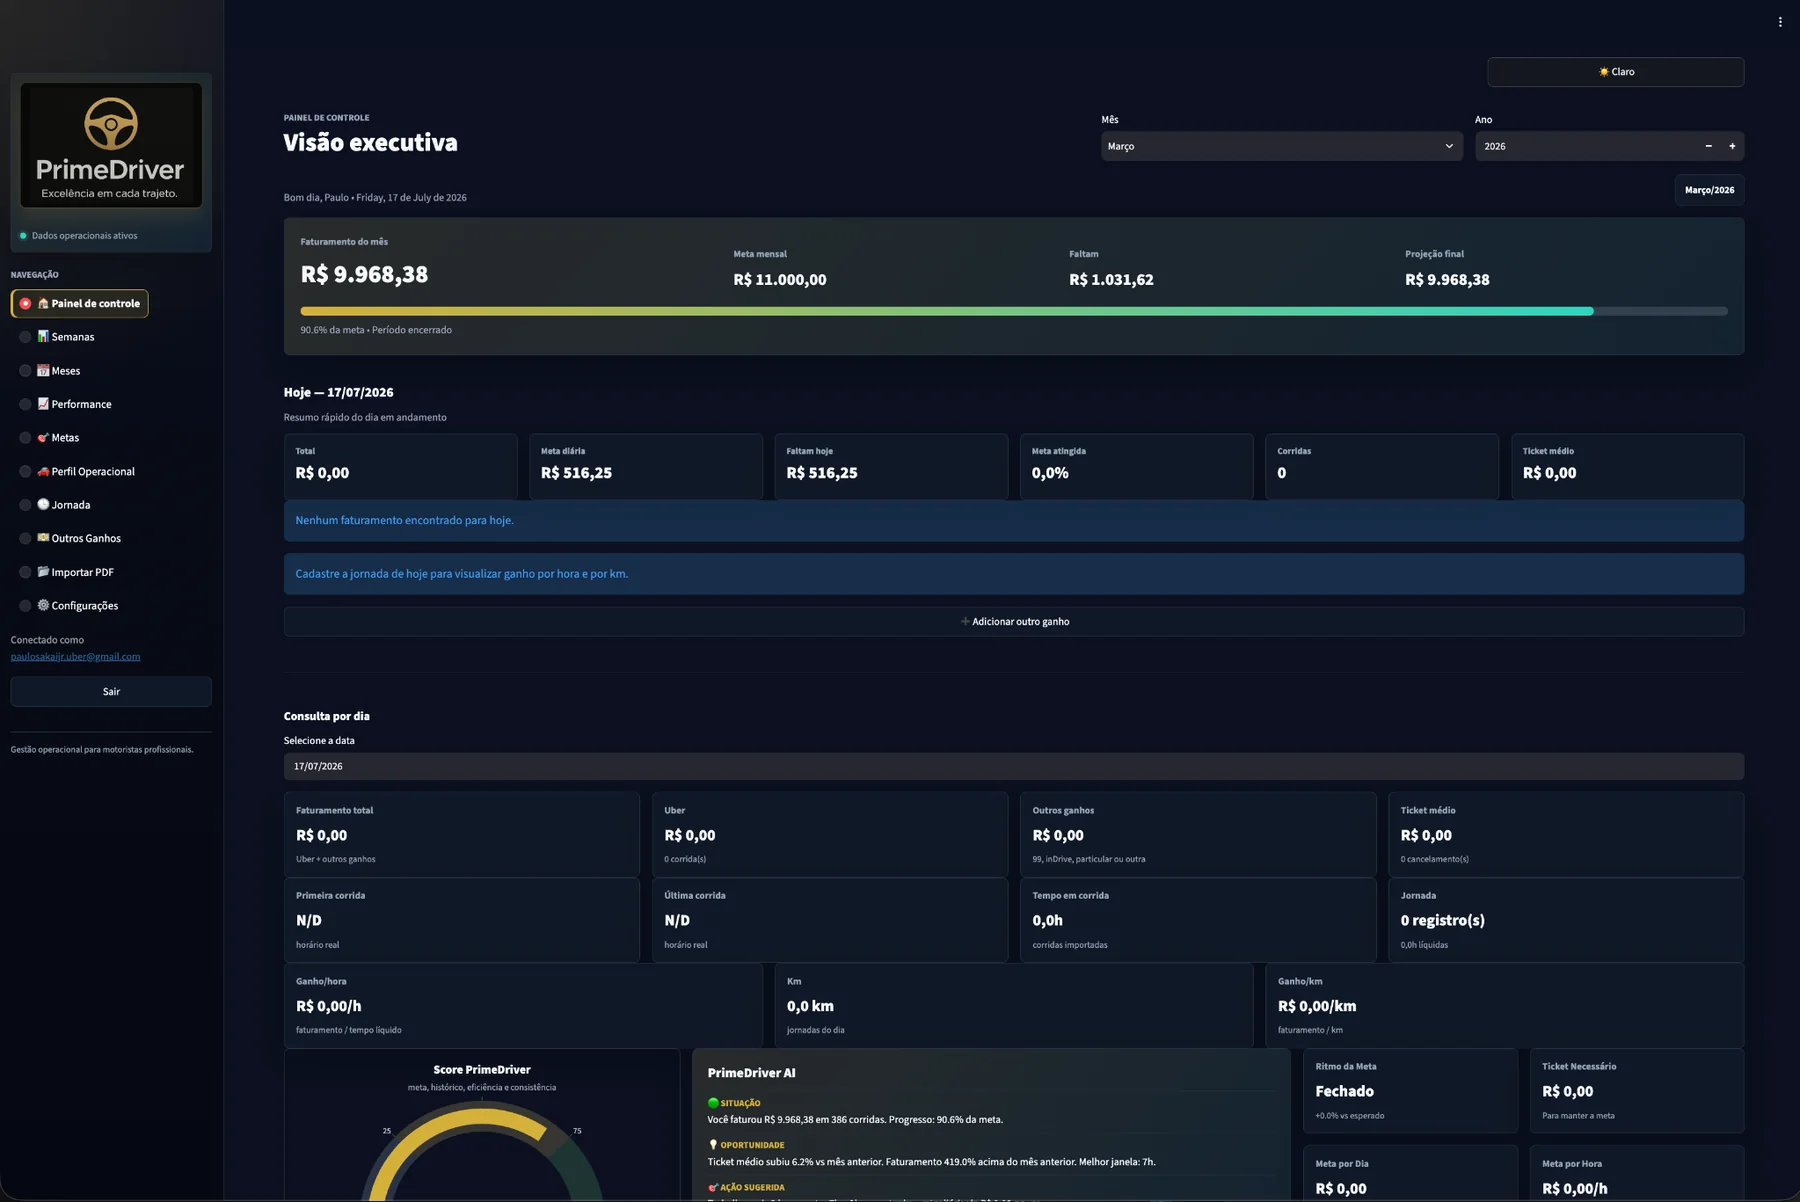Click the PrimeDriver steering wheel logo
Screen dimensions: 1800x1202
click(x=111, y=123)
